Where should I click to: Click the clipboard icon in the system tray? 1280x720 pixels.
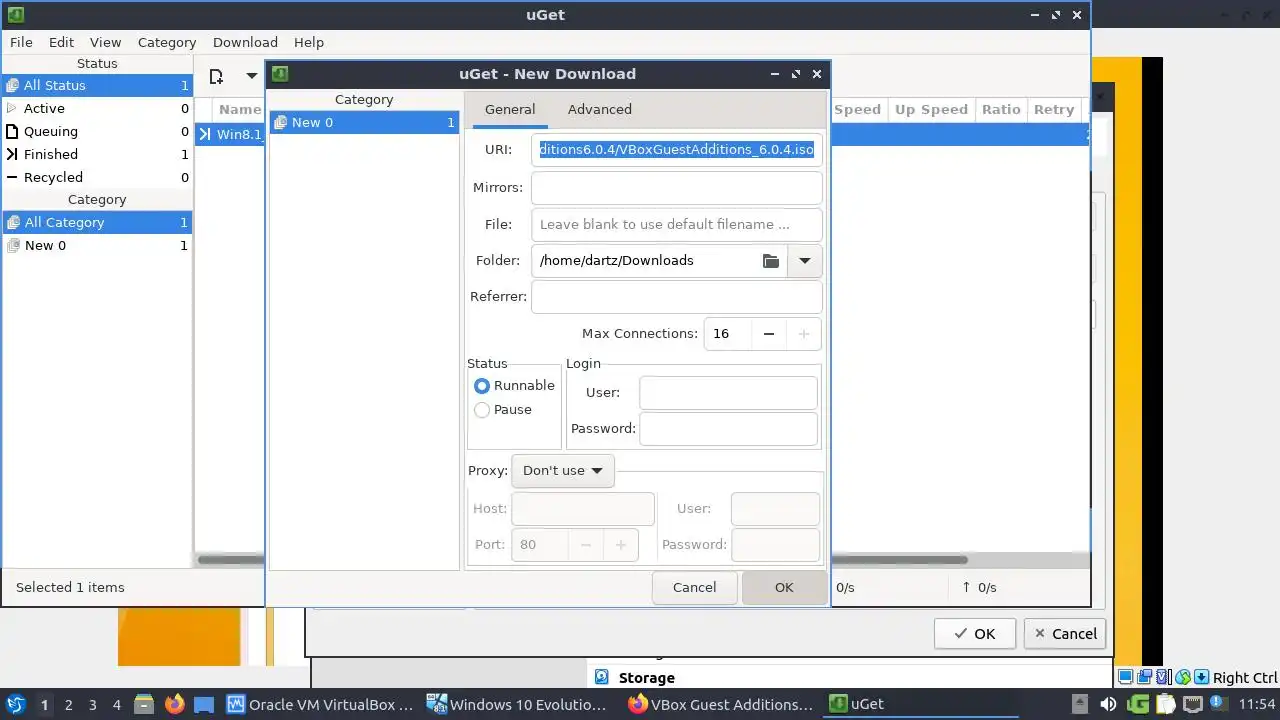(x=1166, y=705)
